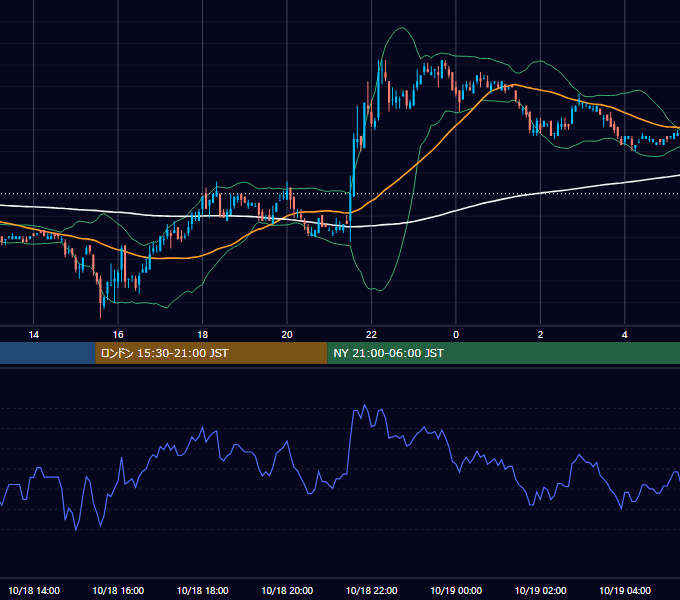Screen dimensions: 680x600
Task: Click the 10/18 22:00 time label
Action: point(371,590)
